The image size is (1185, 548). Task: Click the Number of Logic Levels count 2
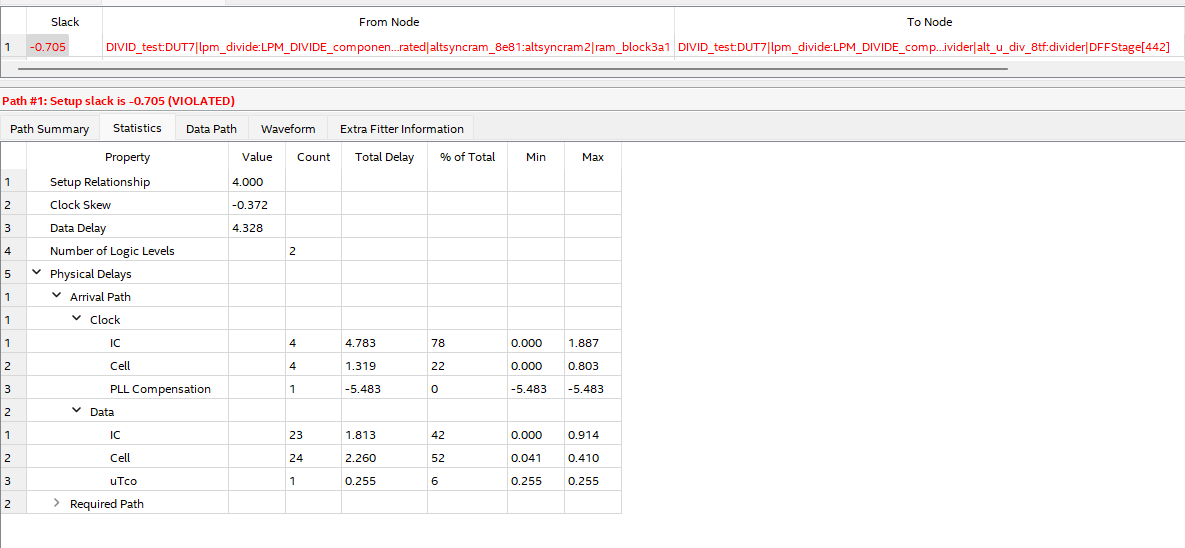tap(292, 250)
